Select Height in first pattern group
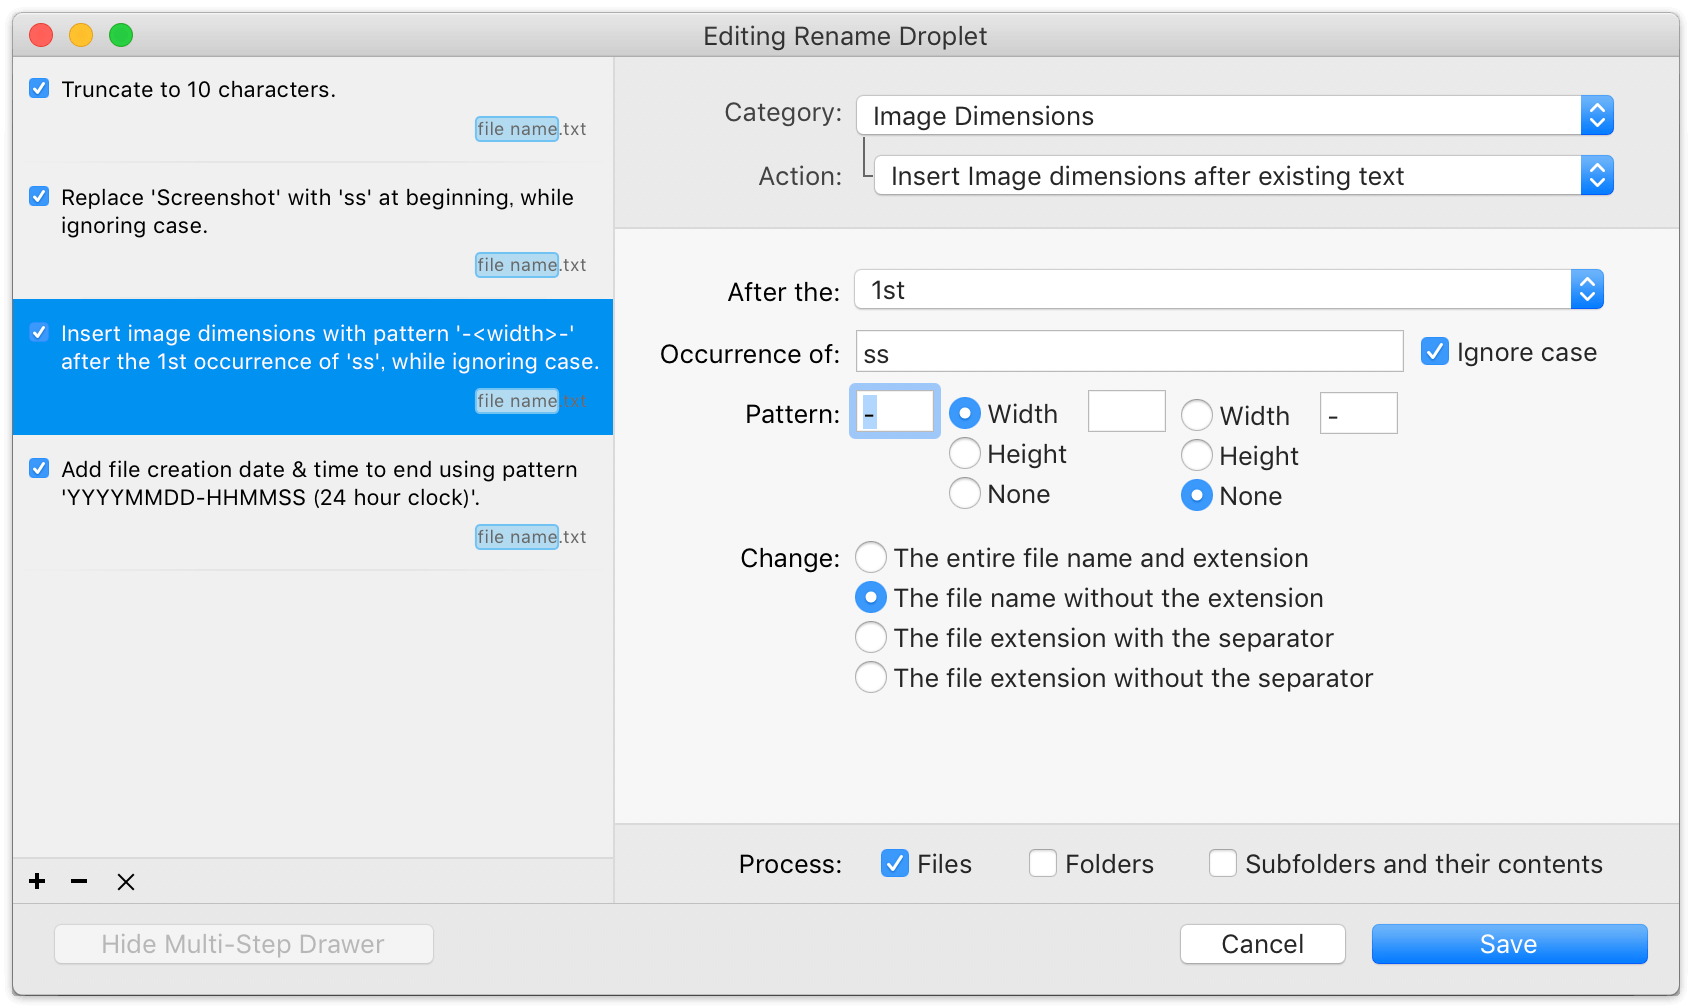 965,453
